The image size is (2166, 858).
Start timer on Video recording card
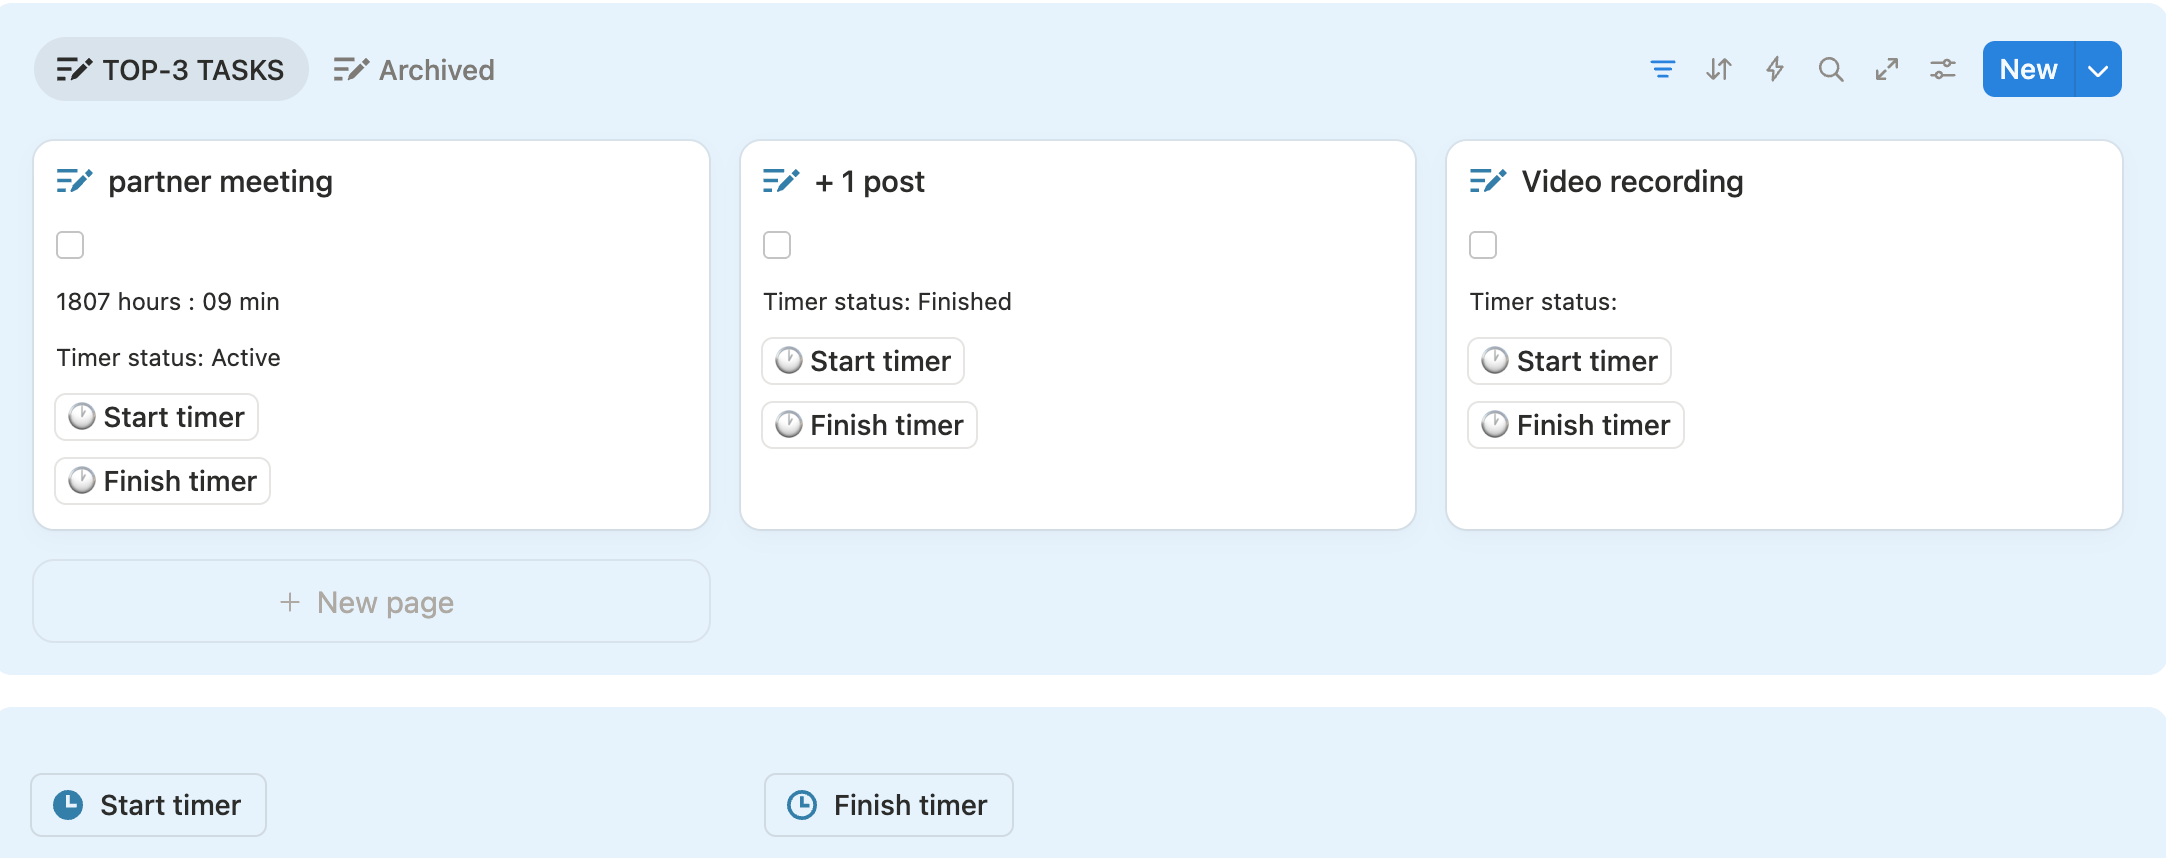click(x=1569, y=361)
